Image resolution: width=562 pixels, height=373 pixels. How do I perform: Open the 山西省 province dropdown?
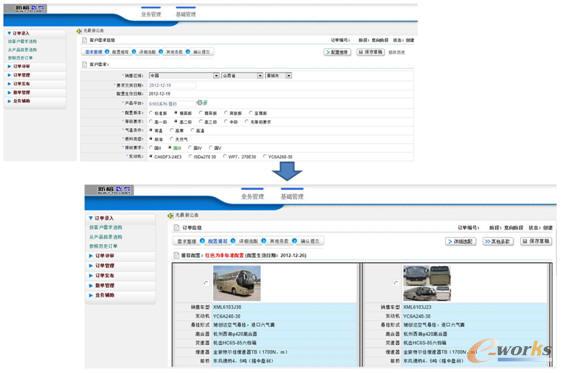[243, 76]
